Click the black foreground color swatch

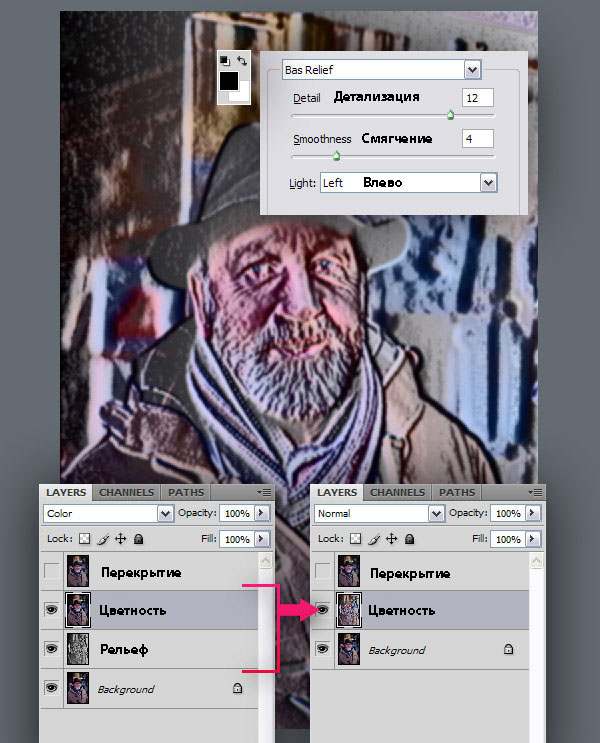tap(228, 81)
